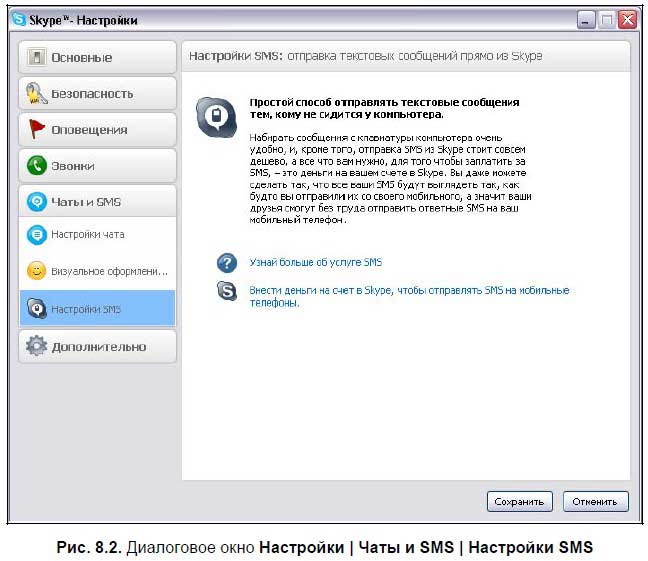Click the Настройки чата icon

36,235
